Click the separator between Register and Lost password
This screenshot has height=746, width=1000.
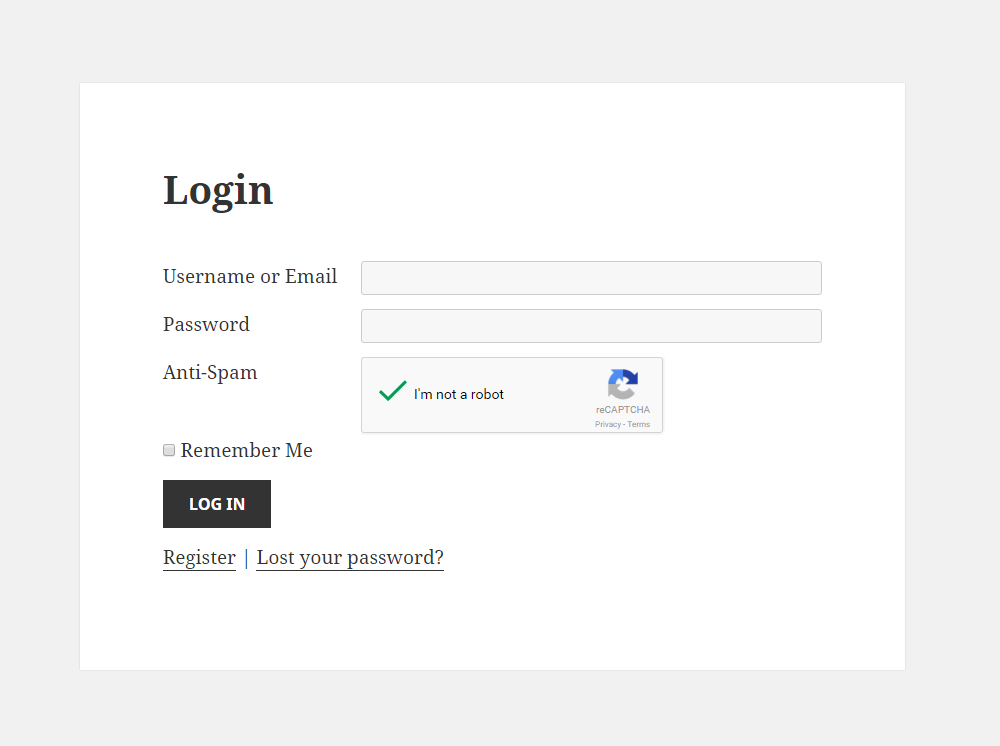tap(246, 558)
